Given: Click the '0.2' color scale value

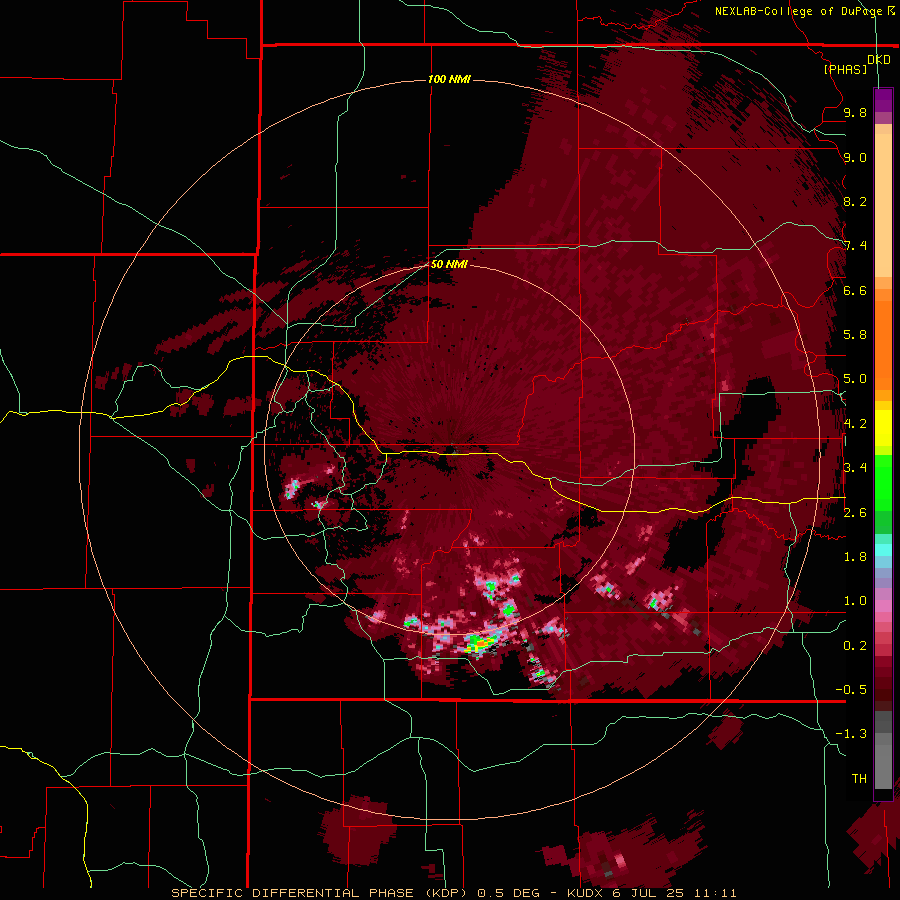Looking at the screenshot, I should [x=855, y=645].
